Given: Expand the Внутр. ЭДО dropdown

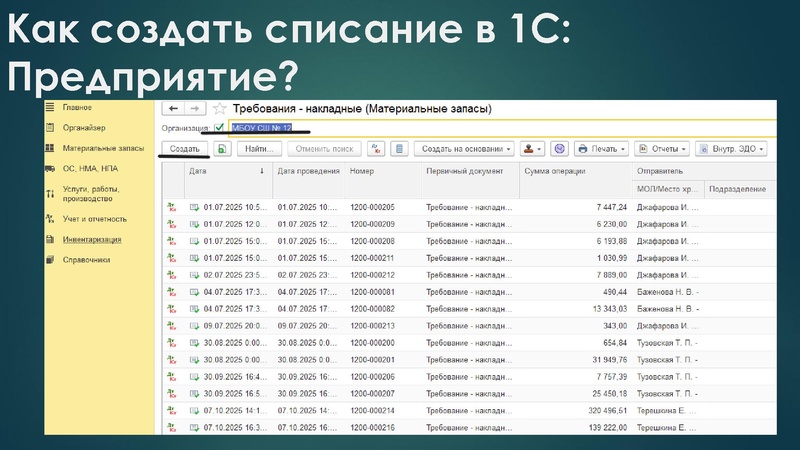Looking at the screenshot, I should (731, 149).
